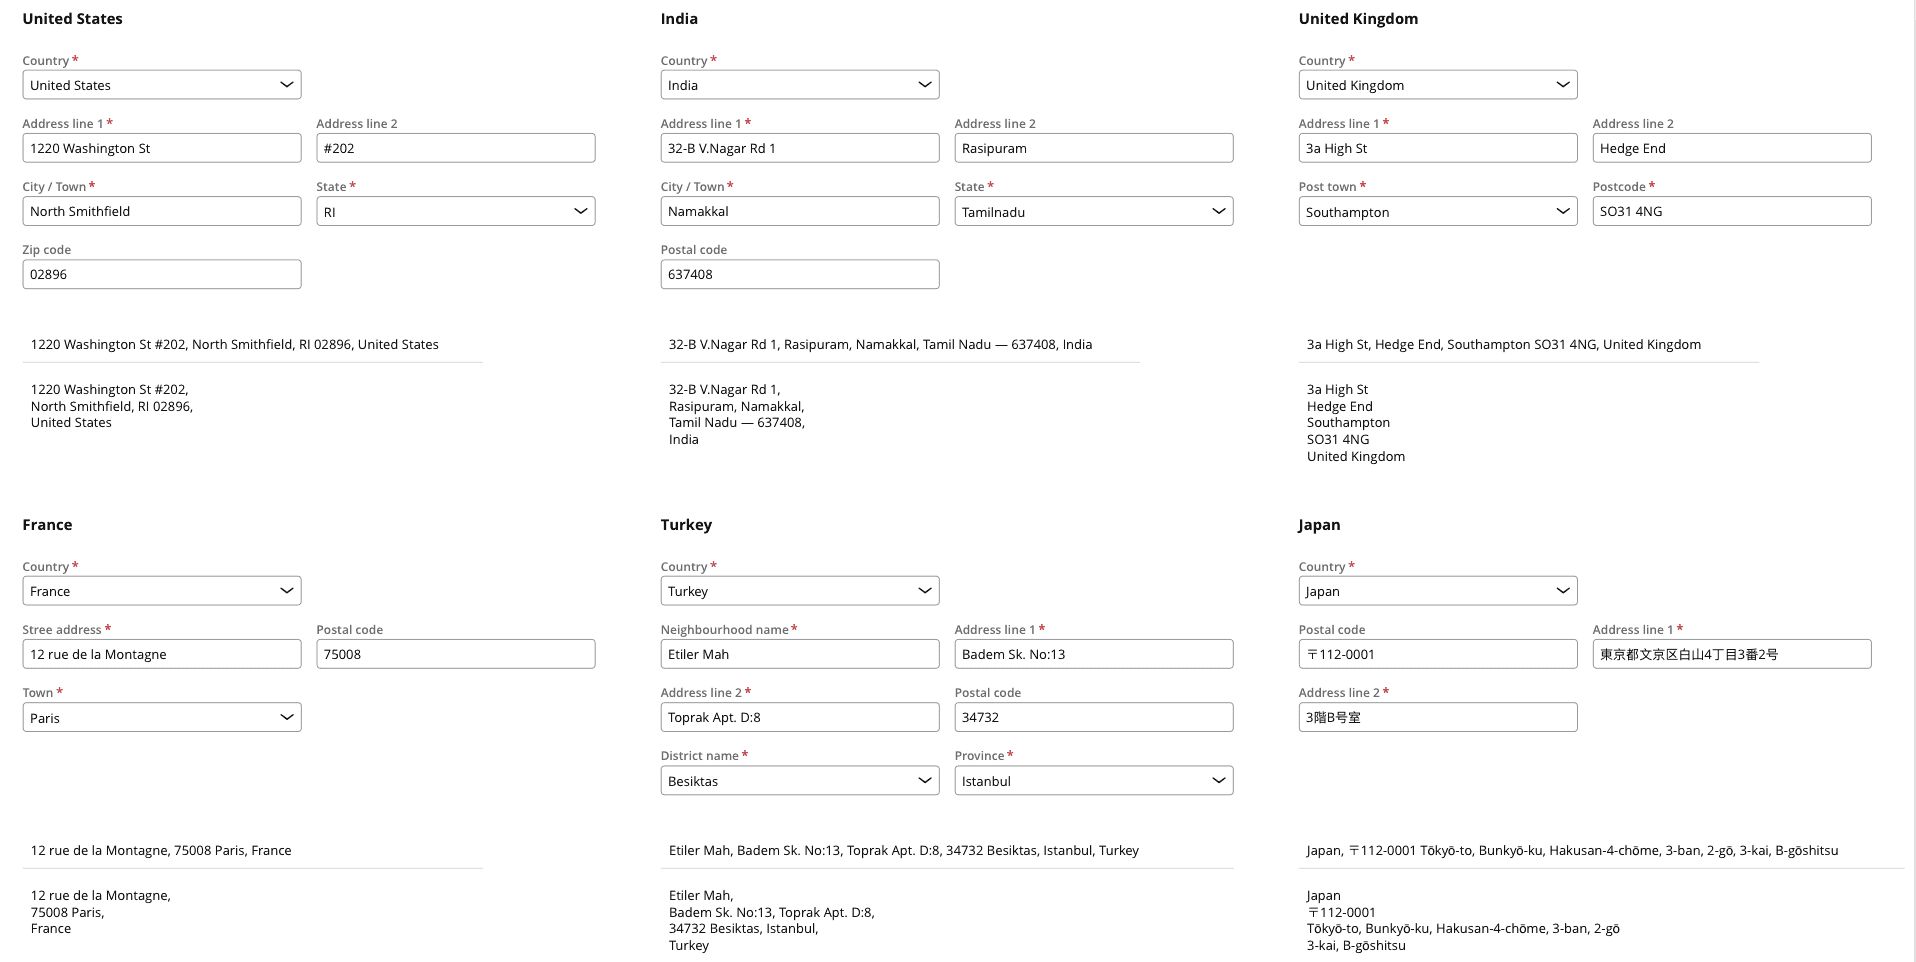Click 'Hedge End' in multiline UK address
1916x962 pixels.
coord(1340,406)
